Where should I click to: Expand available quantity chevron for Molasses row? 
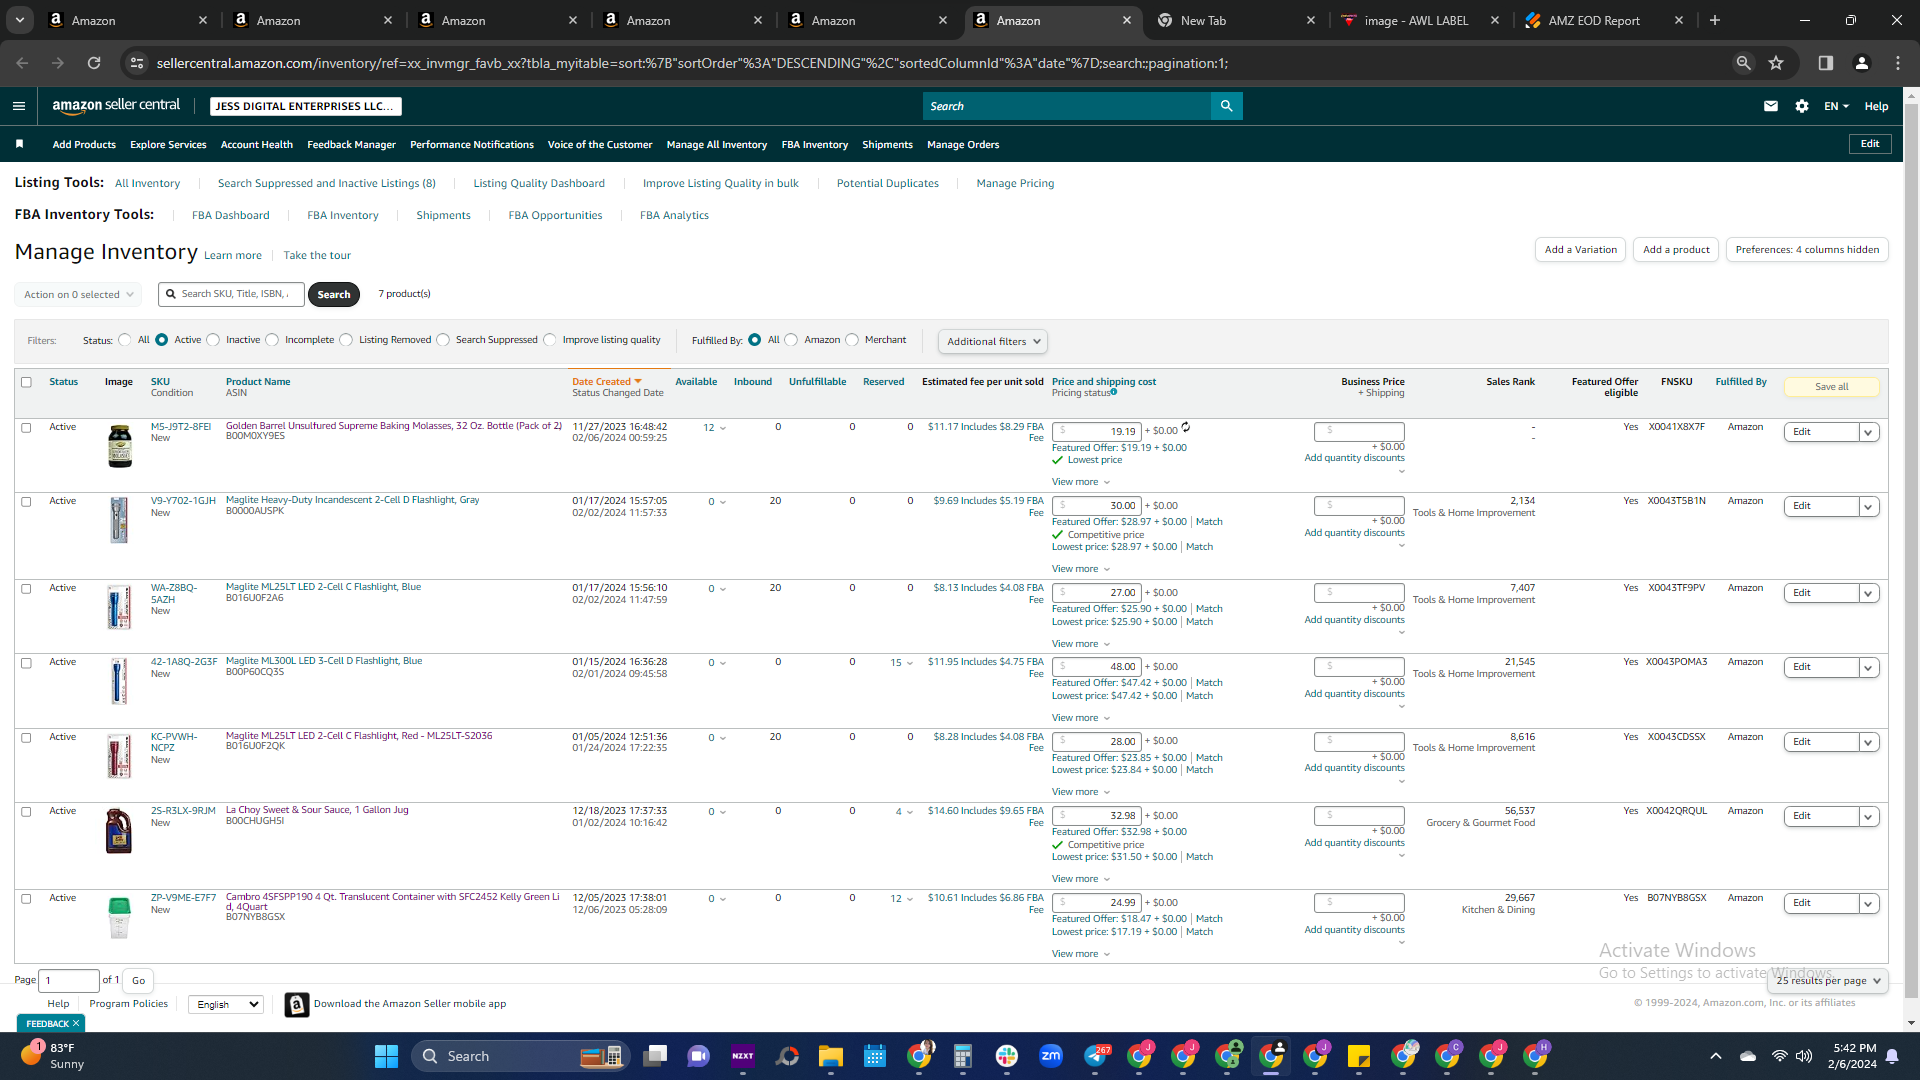point(723,428)
